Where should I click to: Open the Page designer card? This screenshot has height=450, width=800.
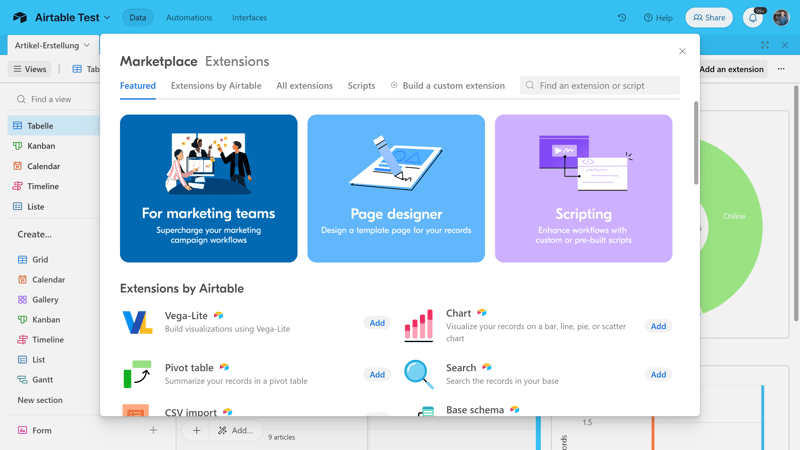pyautogui.click(x=396, y=188)
